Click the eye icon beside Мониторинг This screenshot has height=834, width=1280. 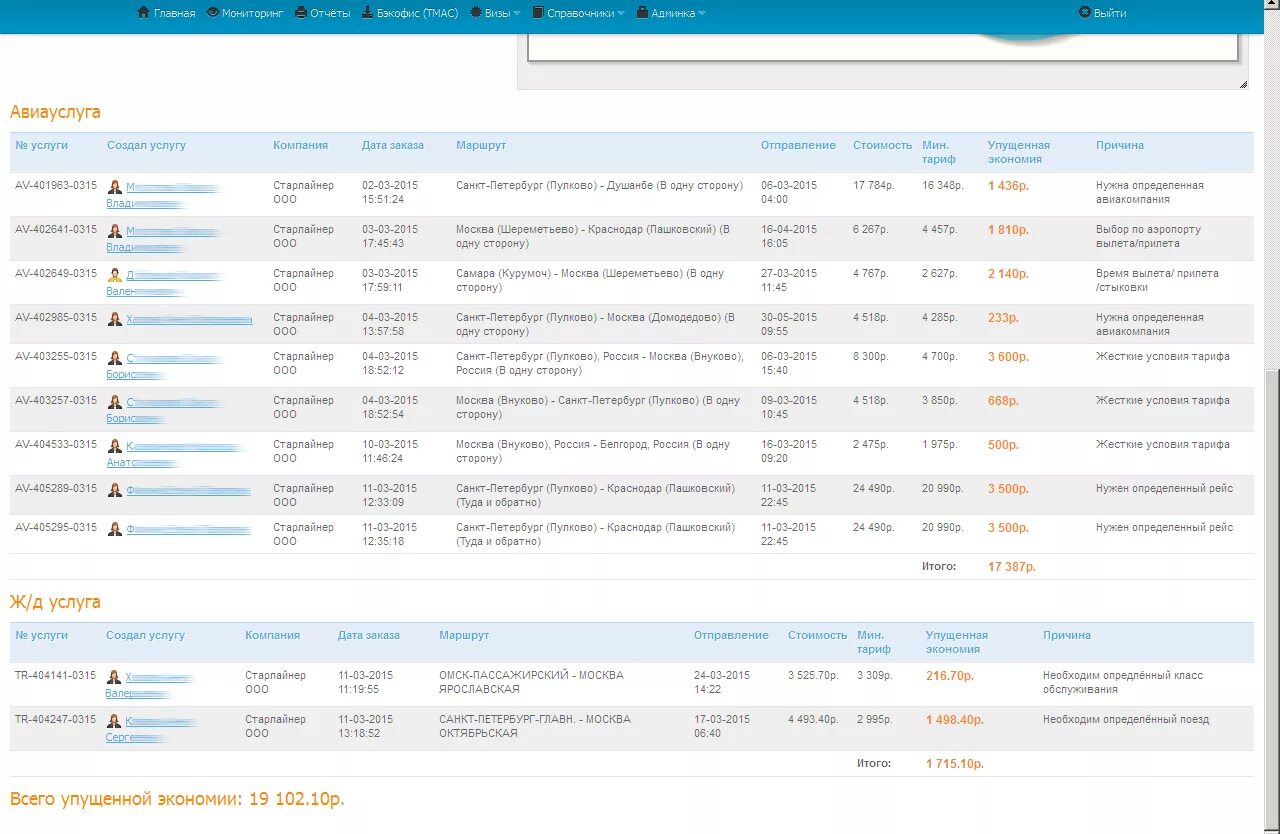(213, 13)
